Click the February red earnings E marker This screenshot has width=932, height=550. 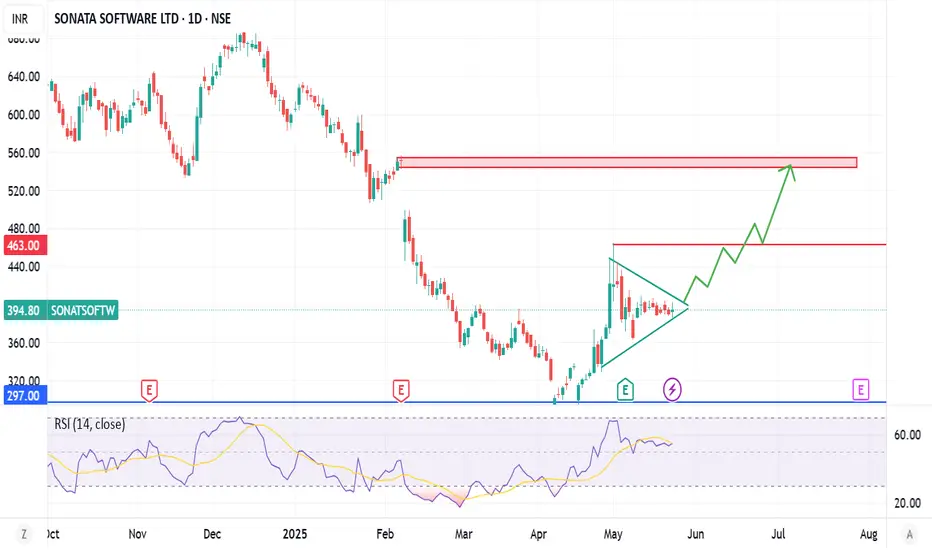(401, 391)
